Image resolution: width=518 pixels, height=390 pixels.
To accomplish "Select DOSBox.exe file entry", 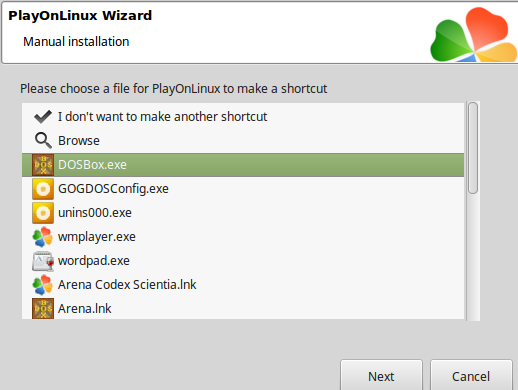I will 243,165.
